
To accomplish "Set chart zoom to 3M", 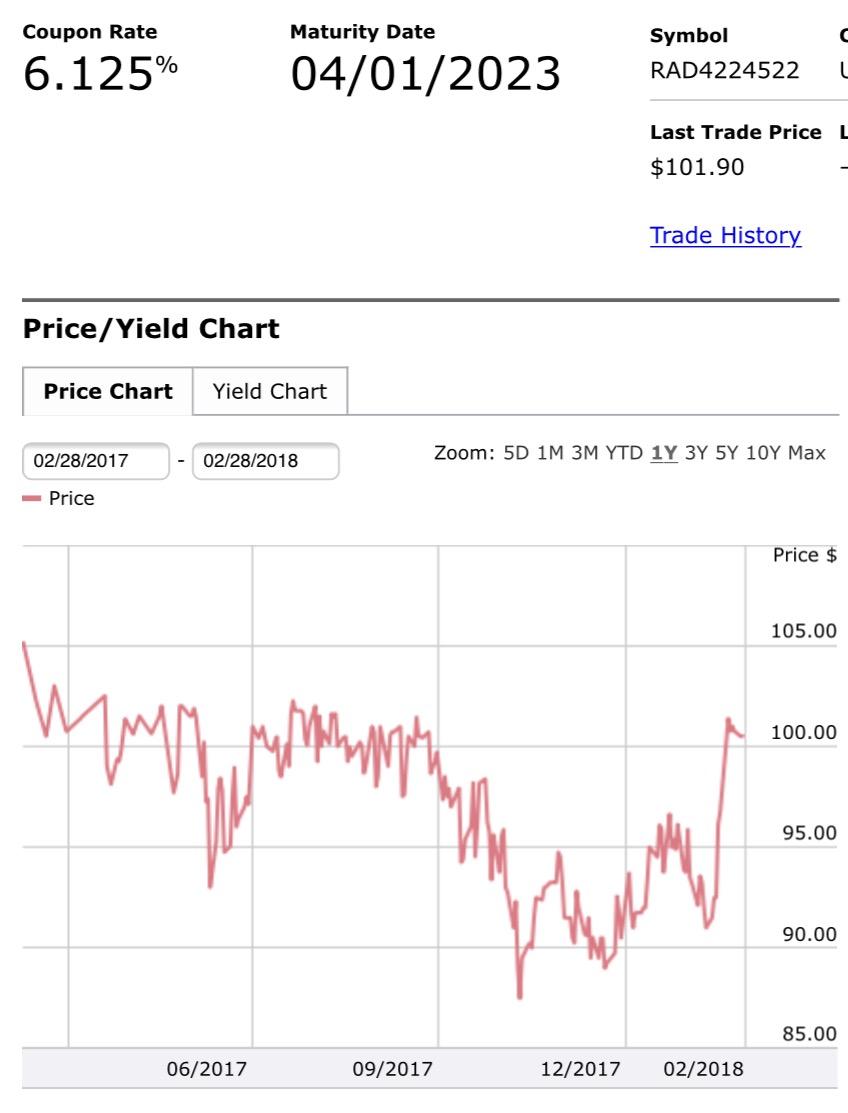I will click(x=585, y=453).
